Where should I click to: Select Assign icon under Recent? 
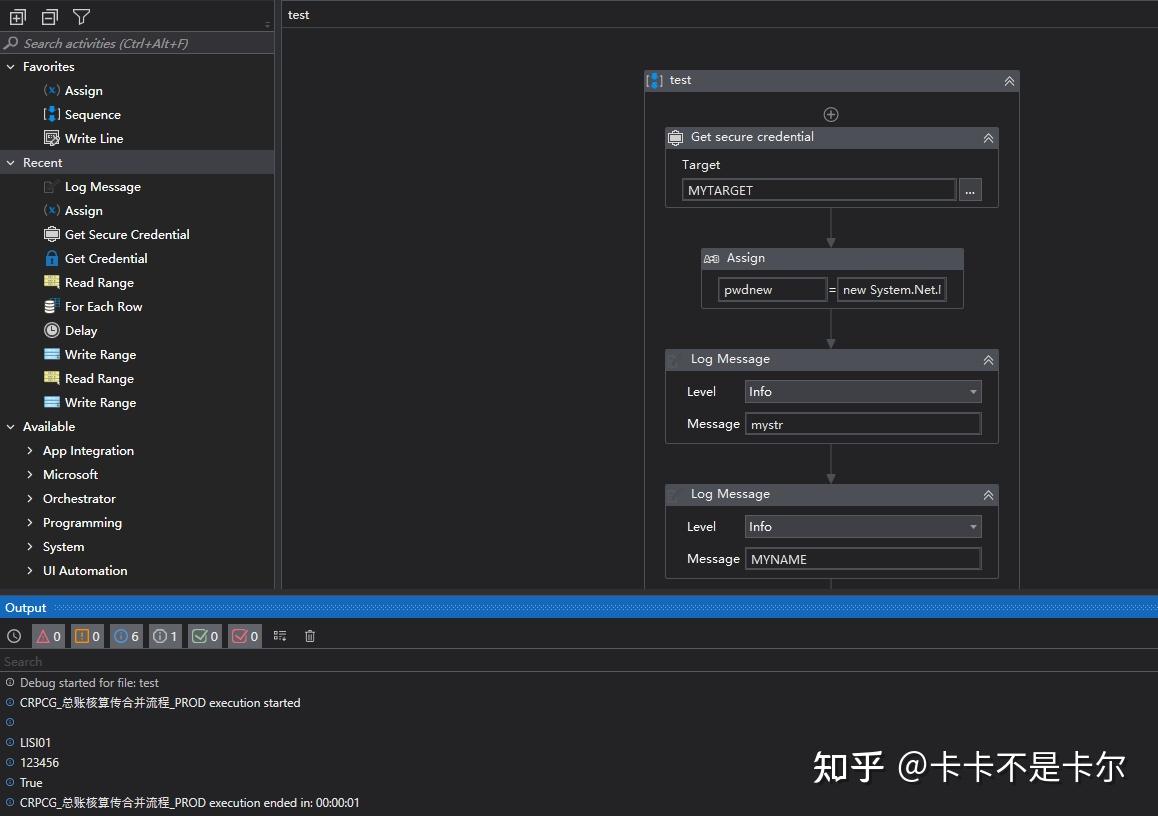coord(52,210)
